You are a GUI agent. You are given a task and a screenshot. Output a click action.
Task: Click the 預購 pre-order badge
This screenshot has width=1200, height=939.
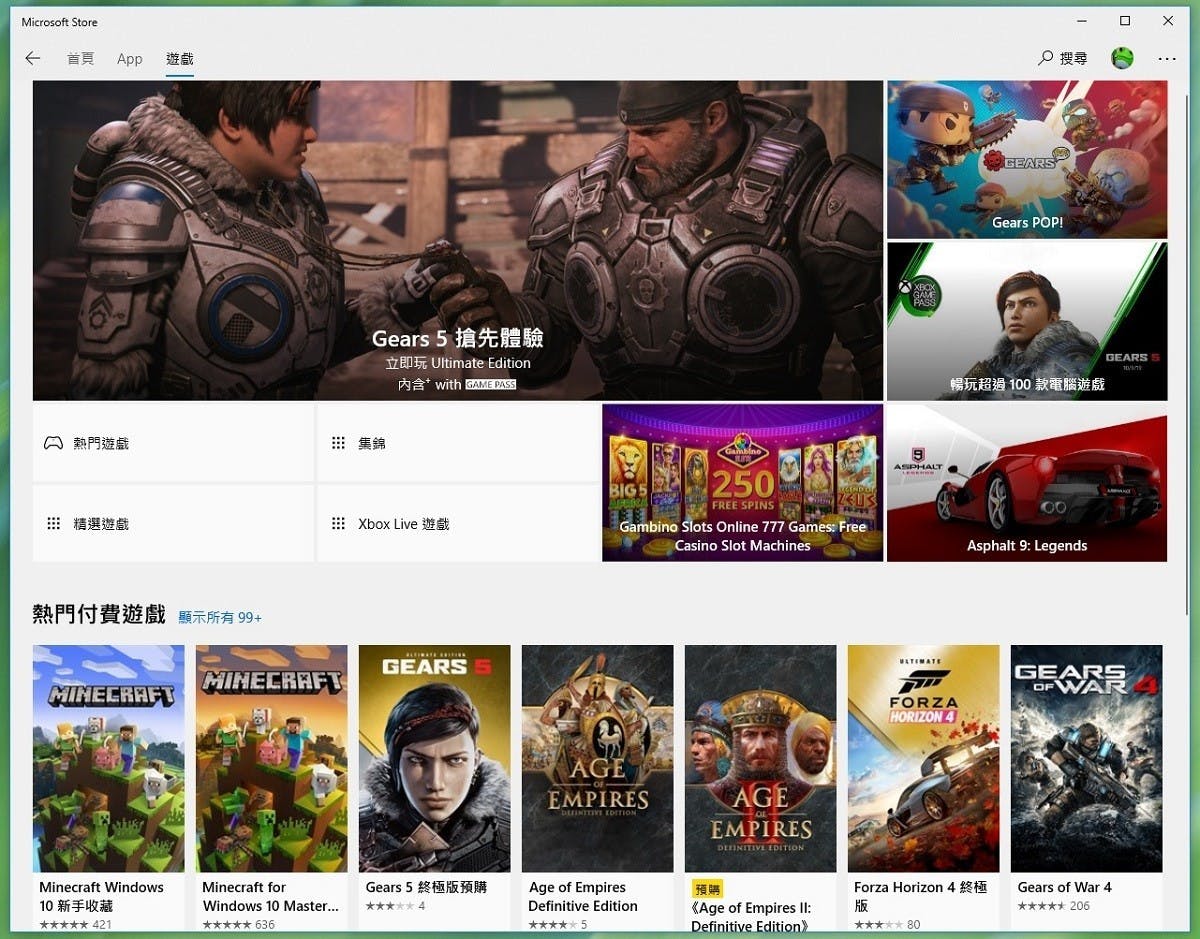click(707, 888)
